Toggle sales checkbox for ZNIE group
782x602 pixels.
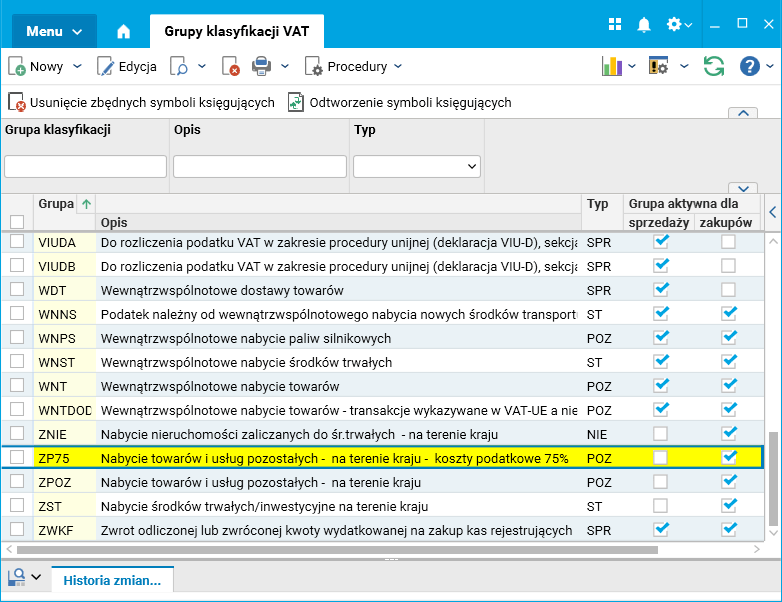660,433
